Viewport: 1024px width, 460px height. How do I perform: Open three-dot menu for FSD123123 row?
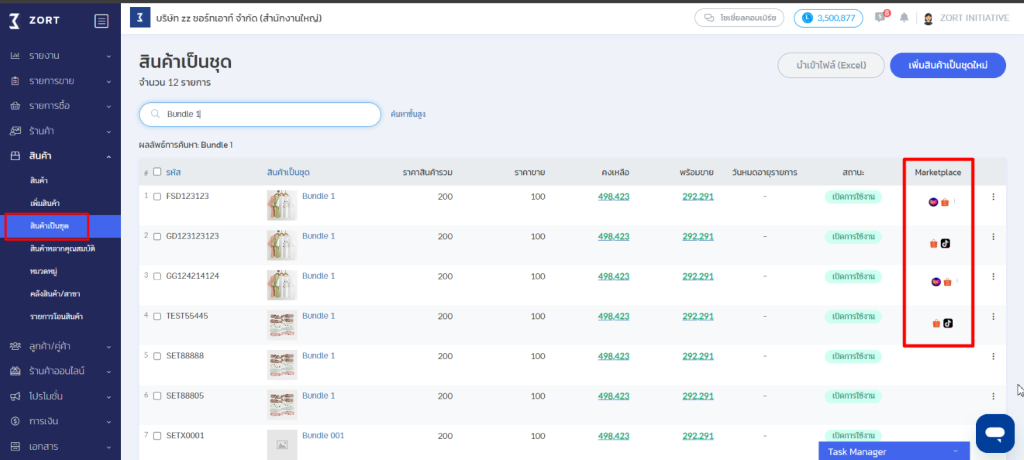coord(992,197)
